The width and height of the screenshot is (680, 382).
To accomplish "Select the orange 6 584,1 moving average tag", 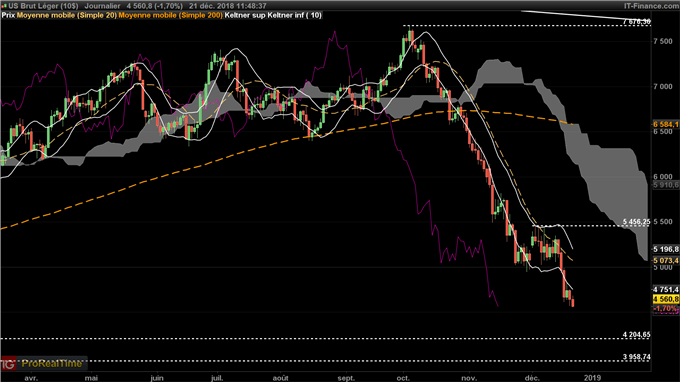I will click(666, 124).
